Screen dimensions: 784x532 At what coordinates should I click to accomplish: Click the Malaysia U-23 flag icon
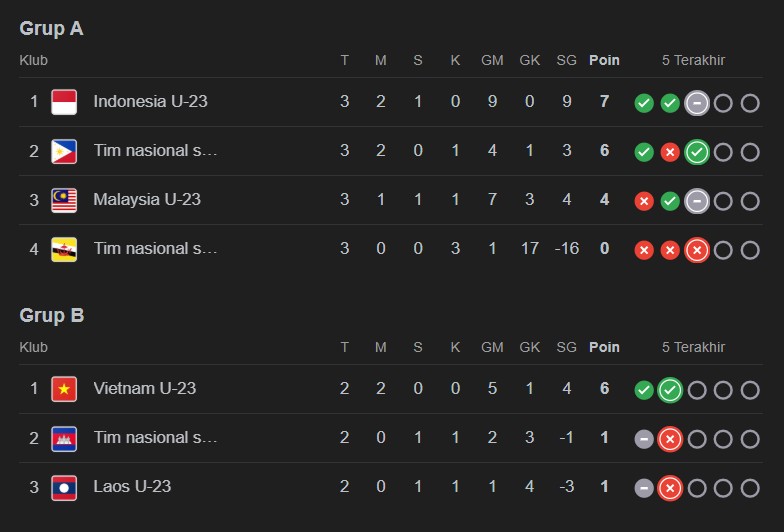[x=64, y=200]
